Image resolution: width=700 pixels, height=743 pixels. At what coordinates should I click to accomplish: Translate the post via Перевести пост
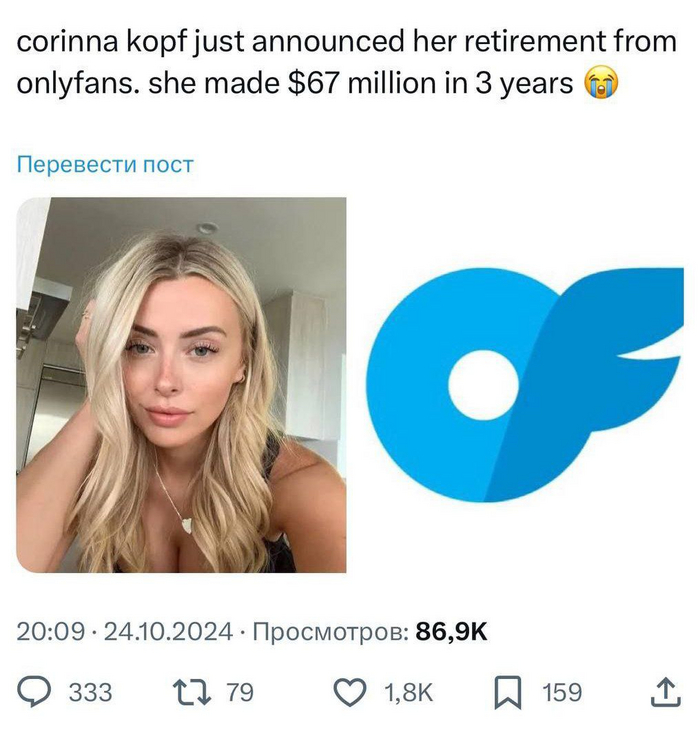[x=105, y=164]
